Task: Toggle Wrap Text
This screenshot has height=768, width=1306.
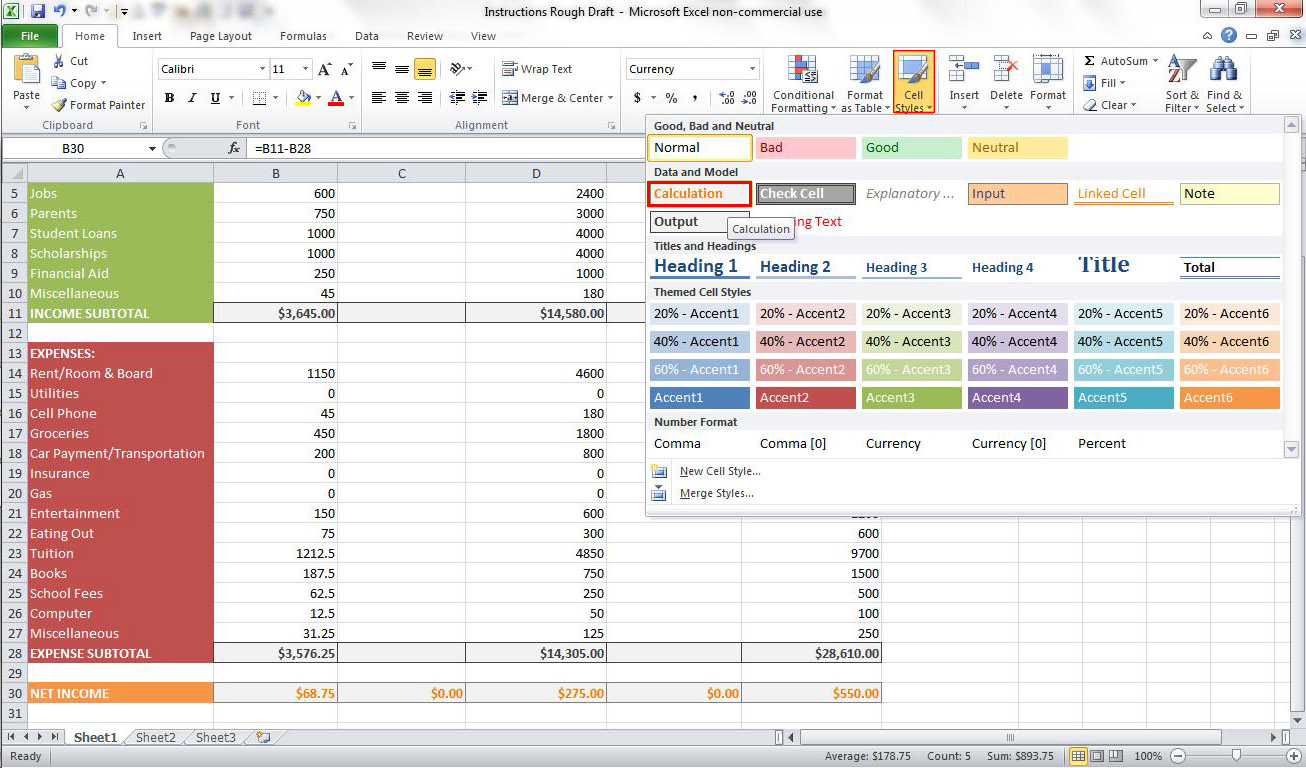Action: tap(537, 69)
